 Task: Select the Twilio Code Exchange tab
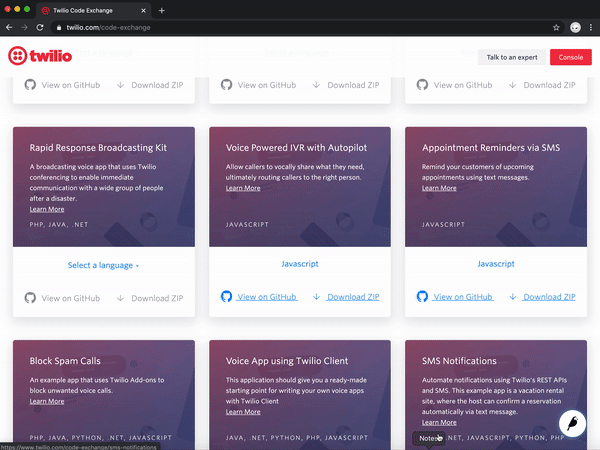[94, 11]
